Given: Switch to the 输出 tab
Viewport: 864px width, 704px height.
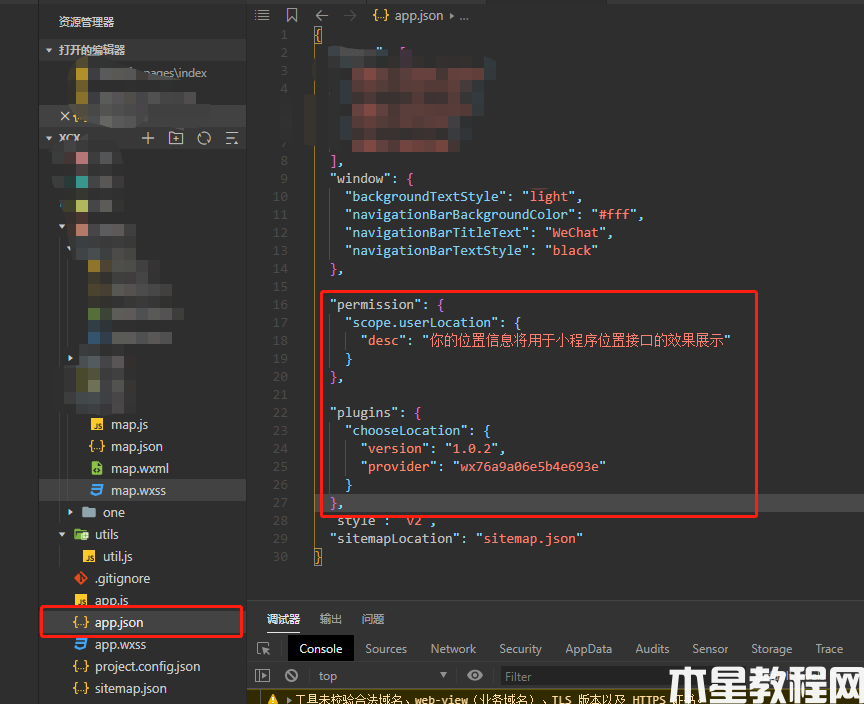Looking at the screenshot, I should 331,619.
